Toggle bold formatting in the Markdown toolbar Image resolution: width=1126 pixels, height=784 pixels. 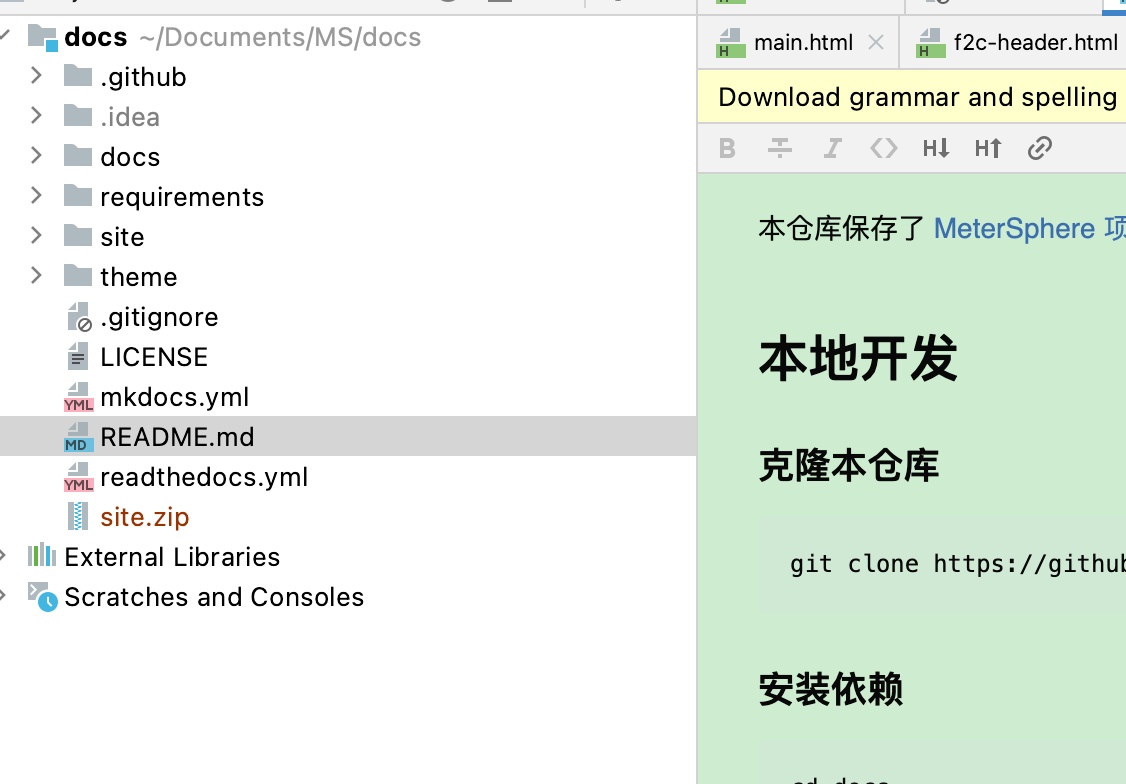[x=727, y=147]
